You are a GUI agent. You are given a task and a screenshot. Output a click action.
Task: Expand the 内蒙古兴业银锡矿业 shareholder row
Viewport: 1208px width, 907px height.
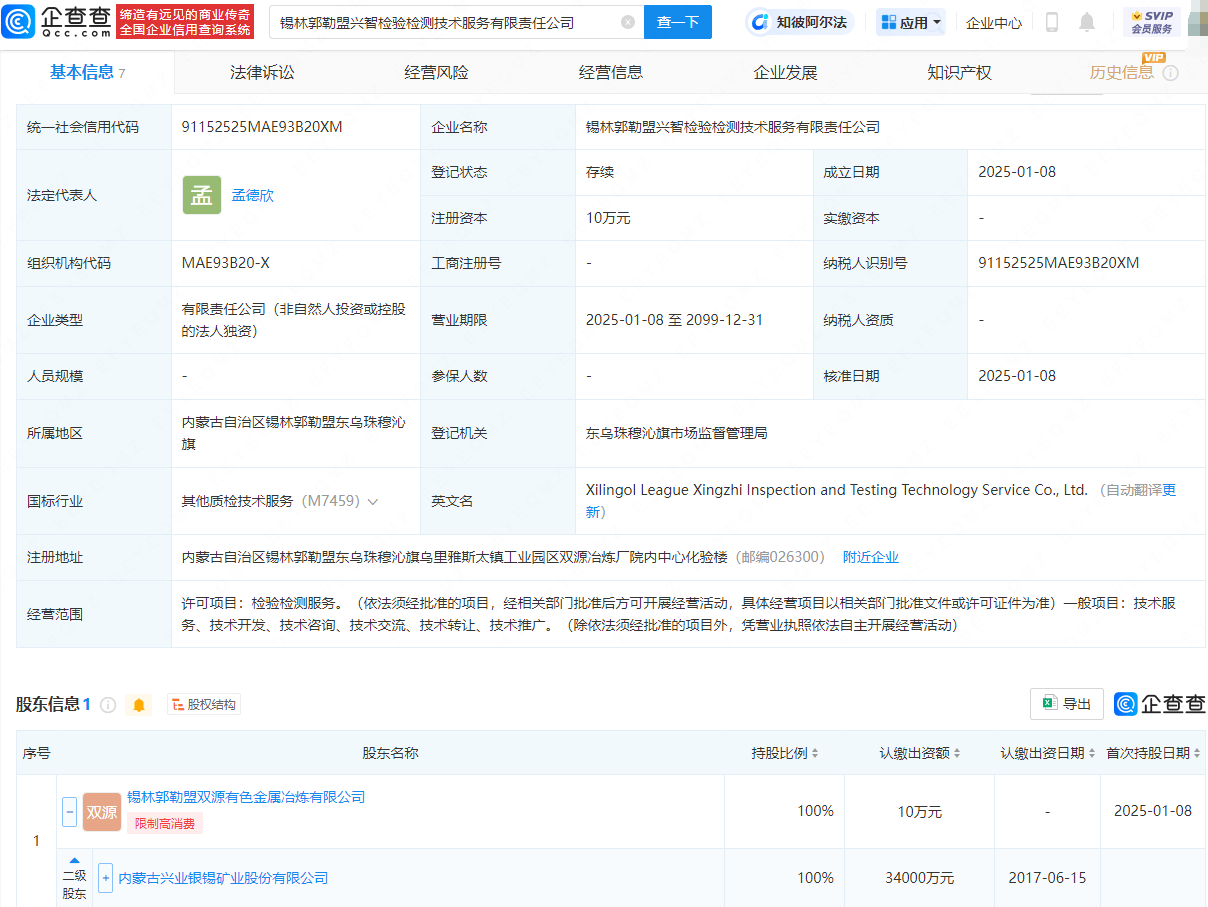click(105, 878)
